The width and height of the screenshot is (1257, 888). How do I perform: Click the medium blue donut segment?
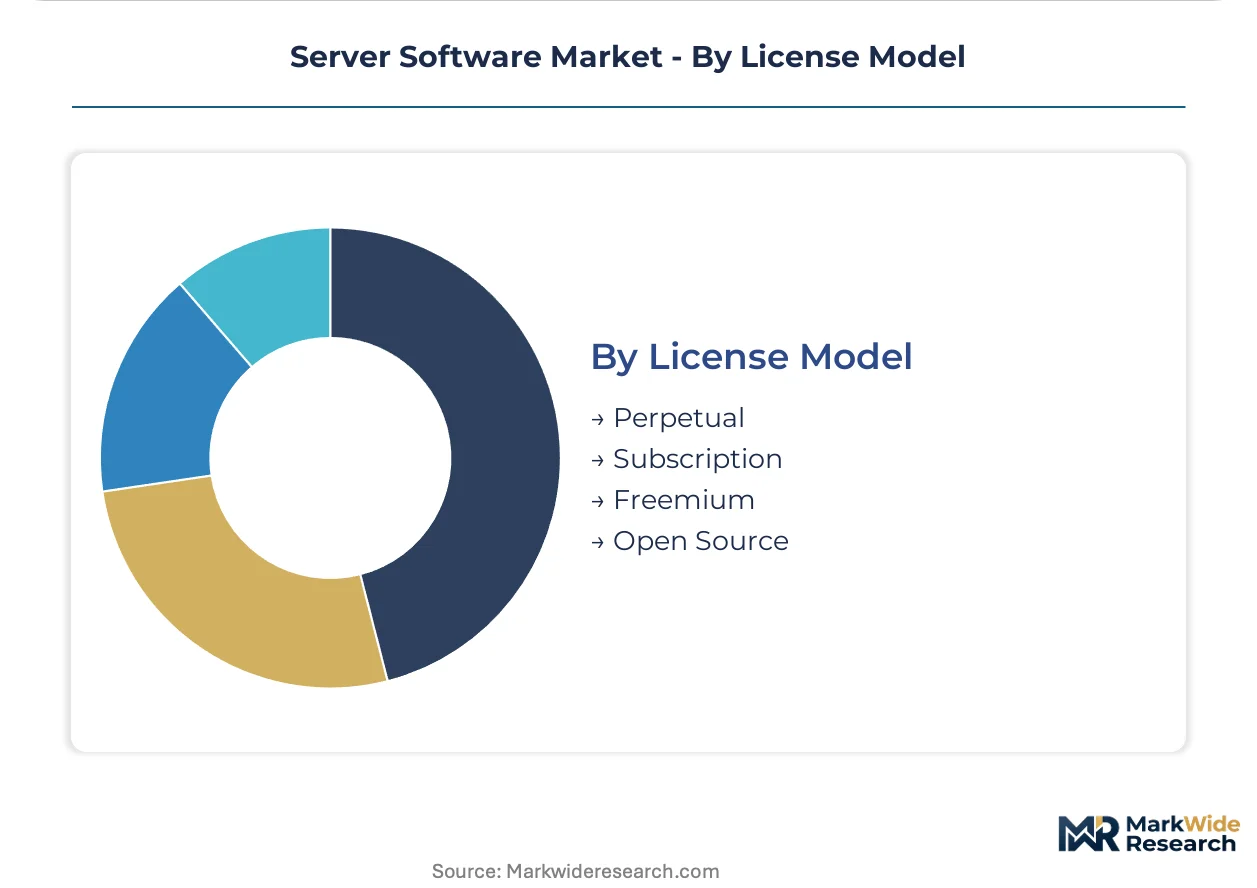(x=160, y=400)
